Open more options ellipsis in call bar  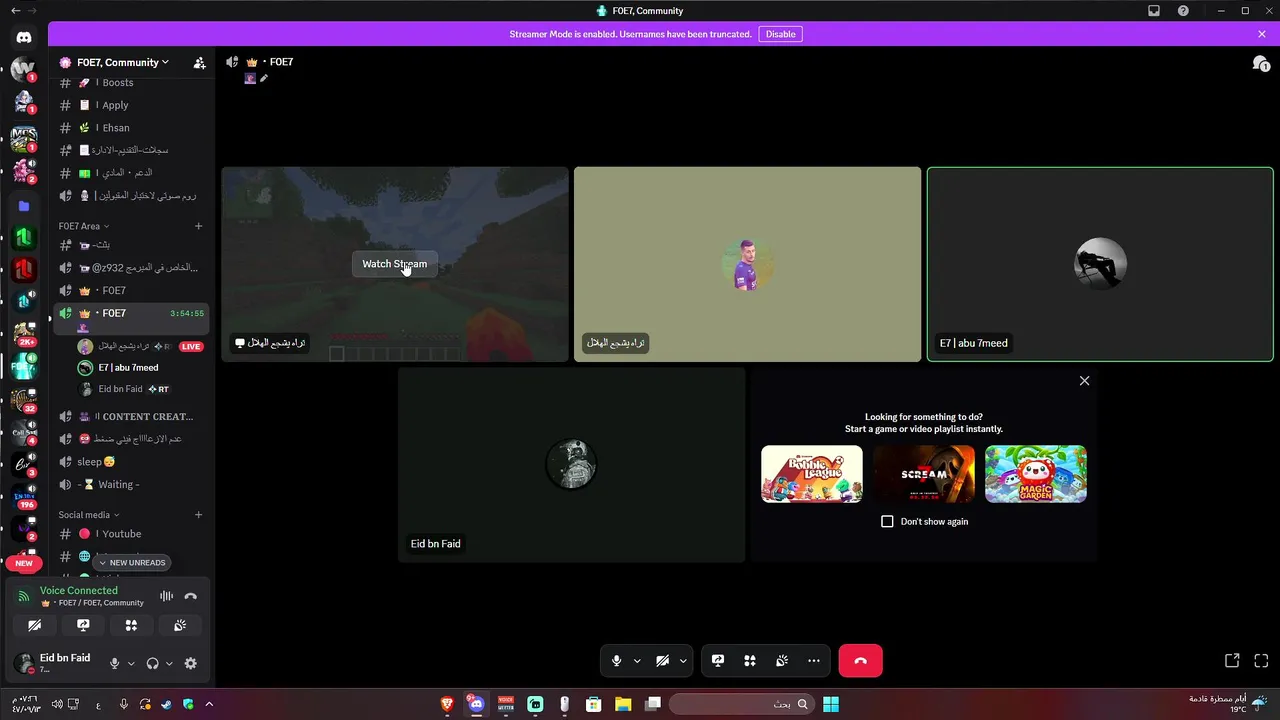click(x=814, y=661)
